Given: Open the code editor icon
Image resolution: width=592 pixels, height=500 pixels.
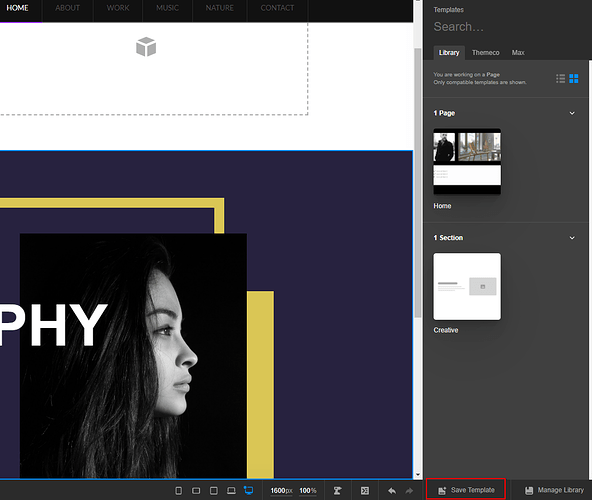Looking at the screenshot, I should click(x=365, y=491).
